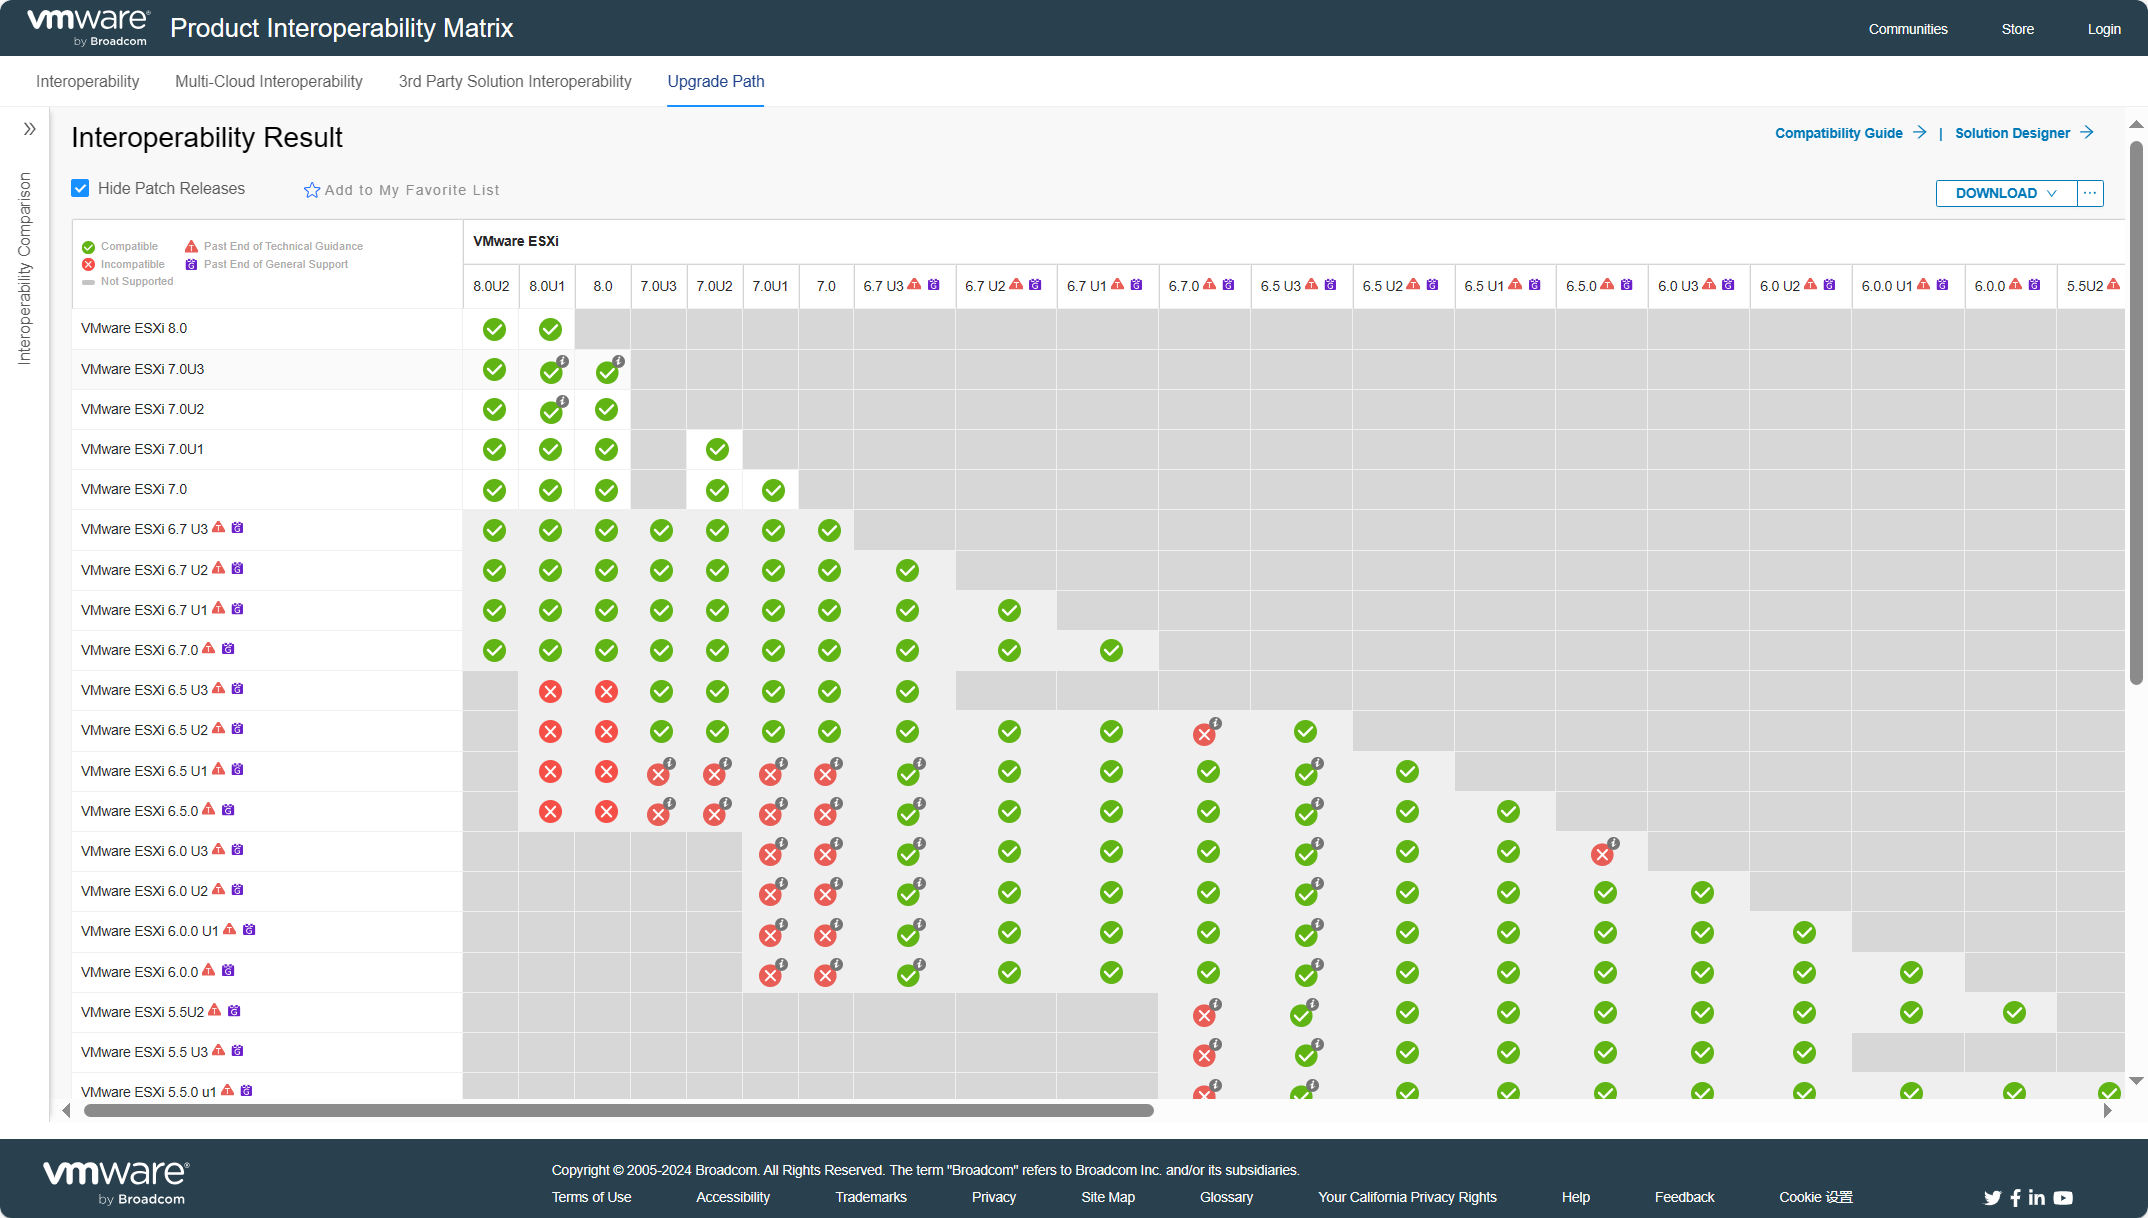Click compatible icon for ESXi 5.5U2 to 6.0.0
2148x1218 pixels.
tap(2014, 1012)
